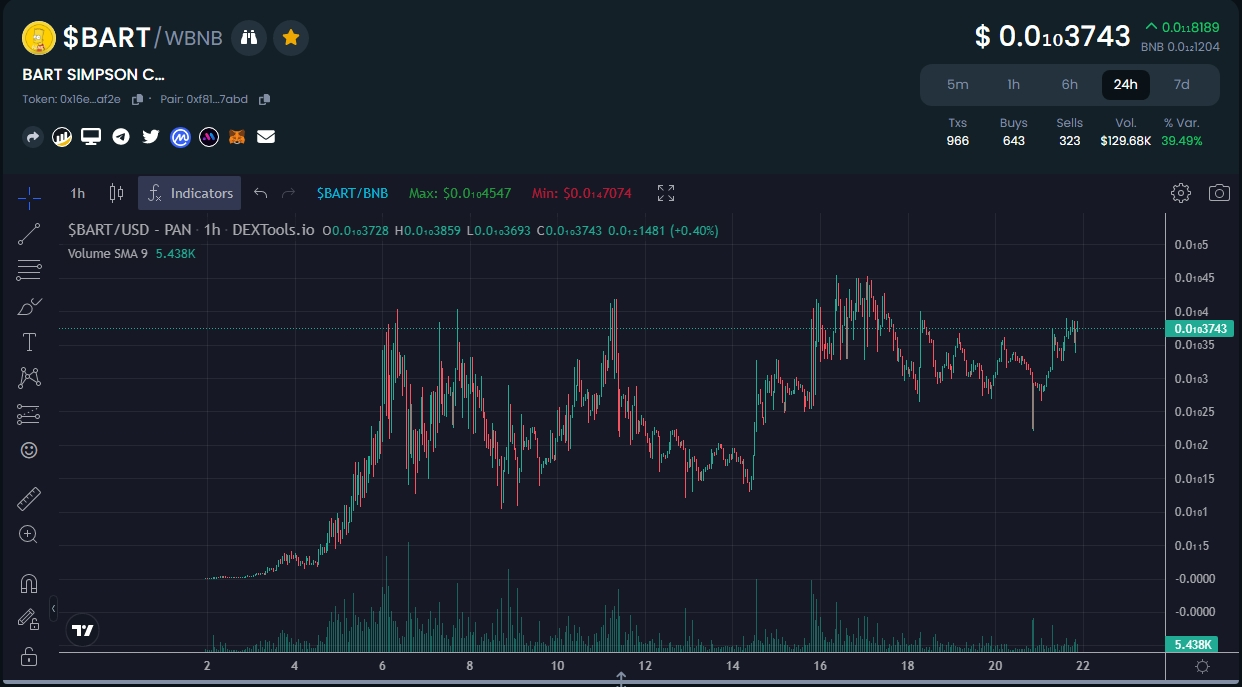Open the Twitter link icon
This screenshot has height=687, width=1242.
151,137
